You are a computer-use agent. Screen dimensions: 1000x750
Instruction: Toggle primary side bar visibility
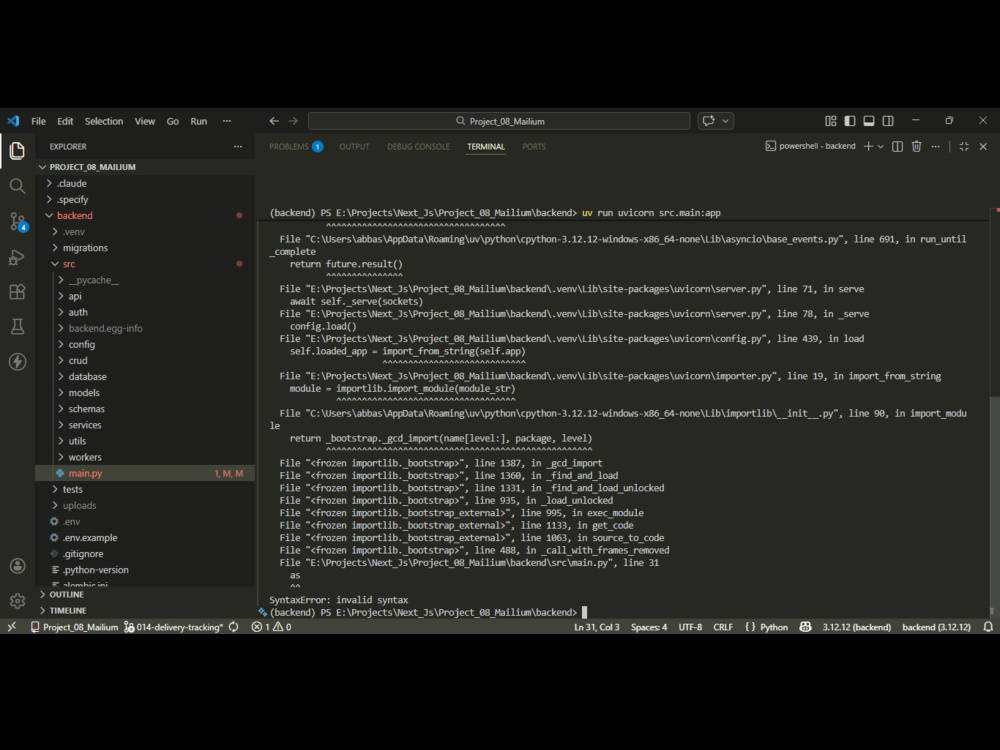(849, 121)
